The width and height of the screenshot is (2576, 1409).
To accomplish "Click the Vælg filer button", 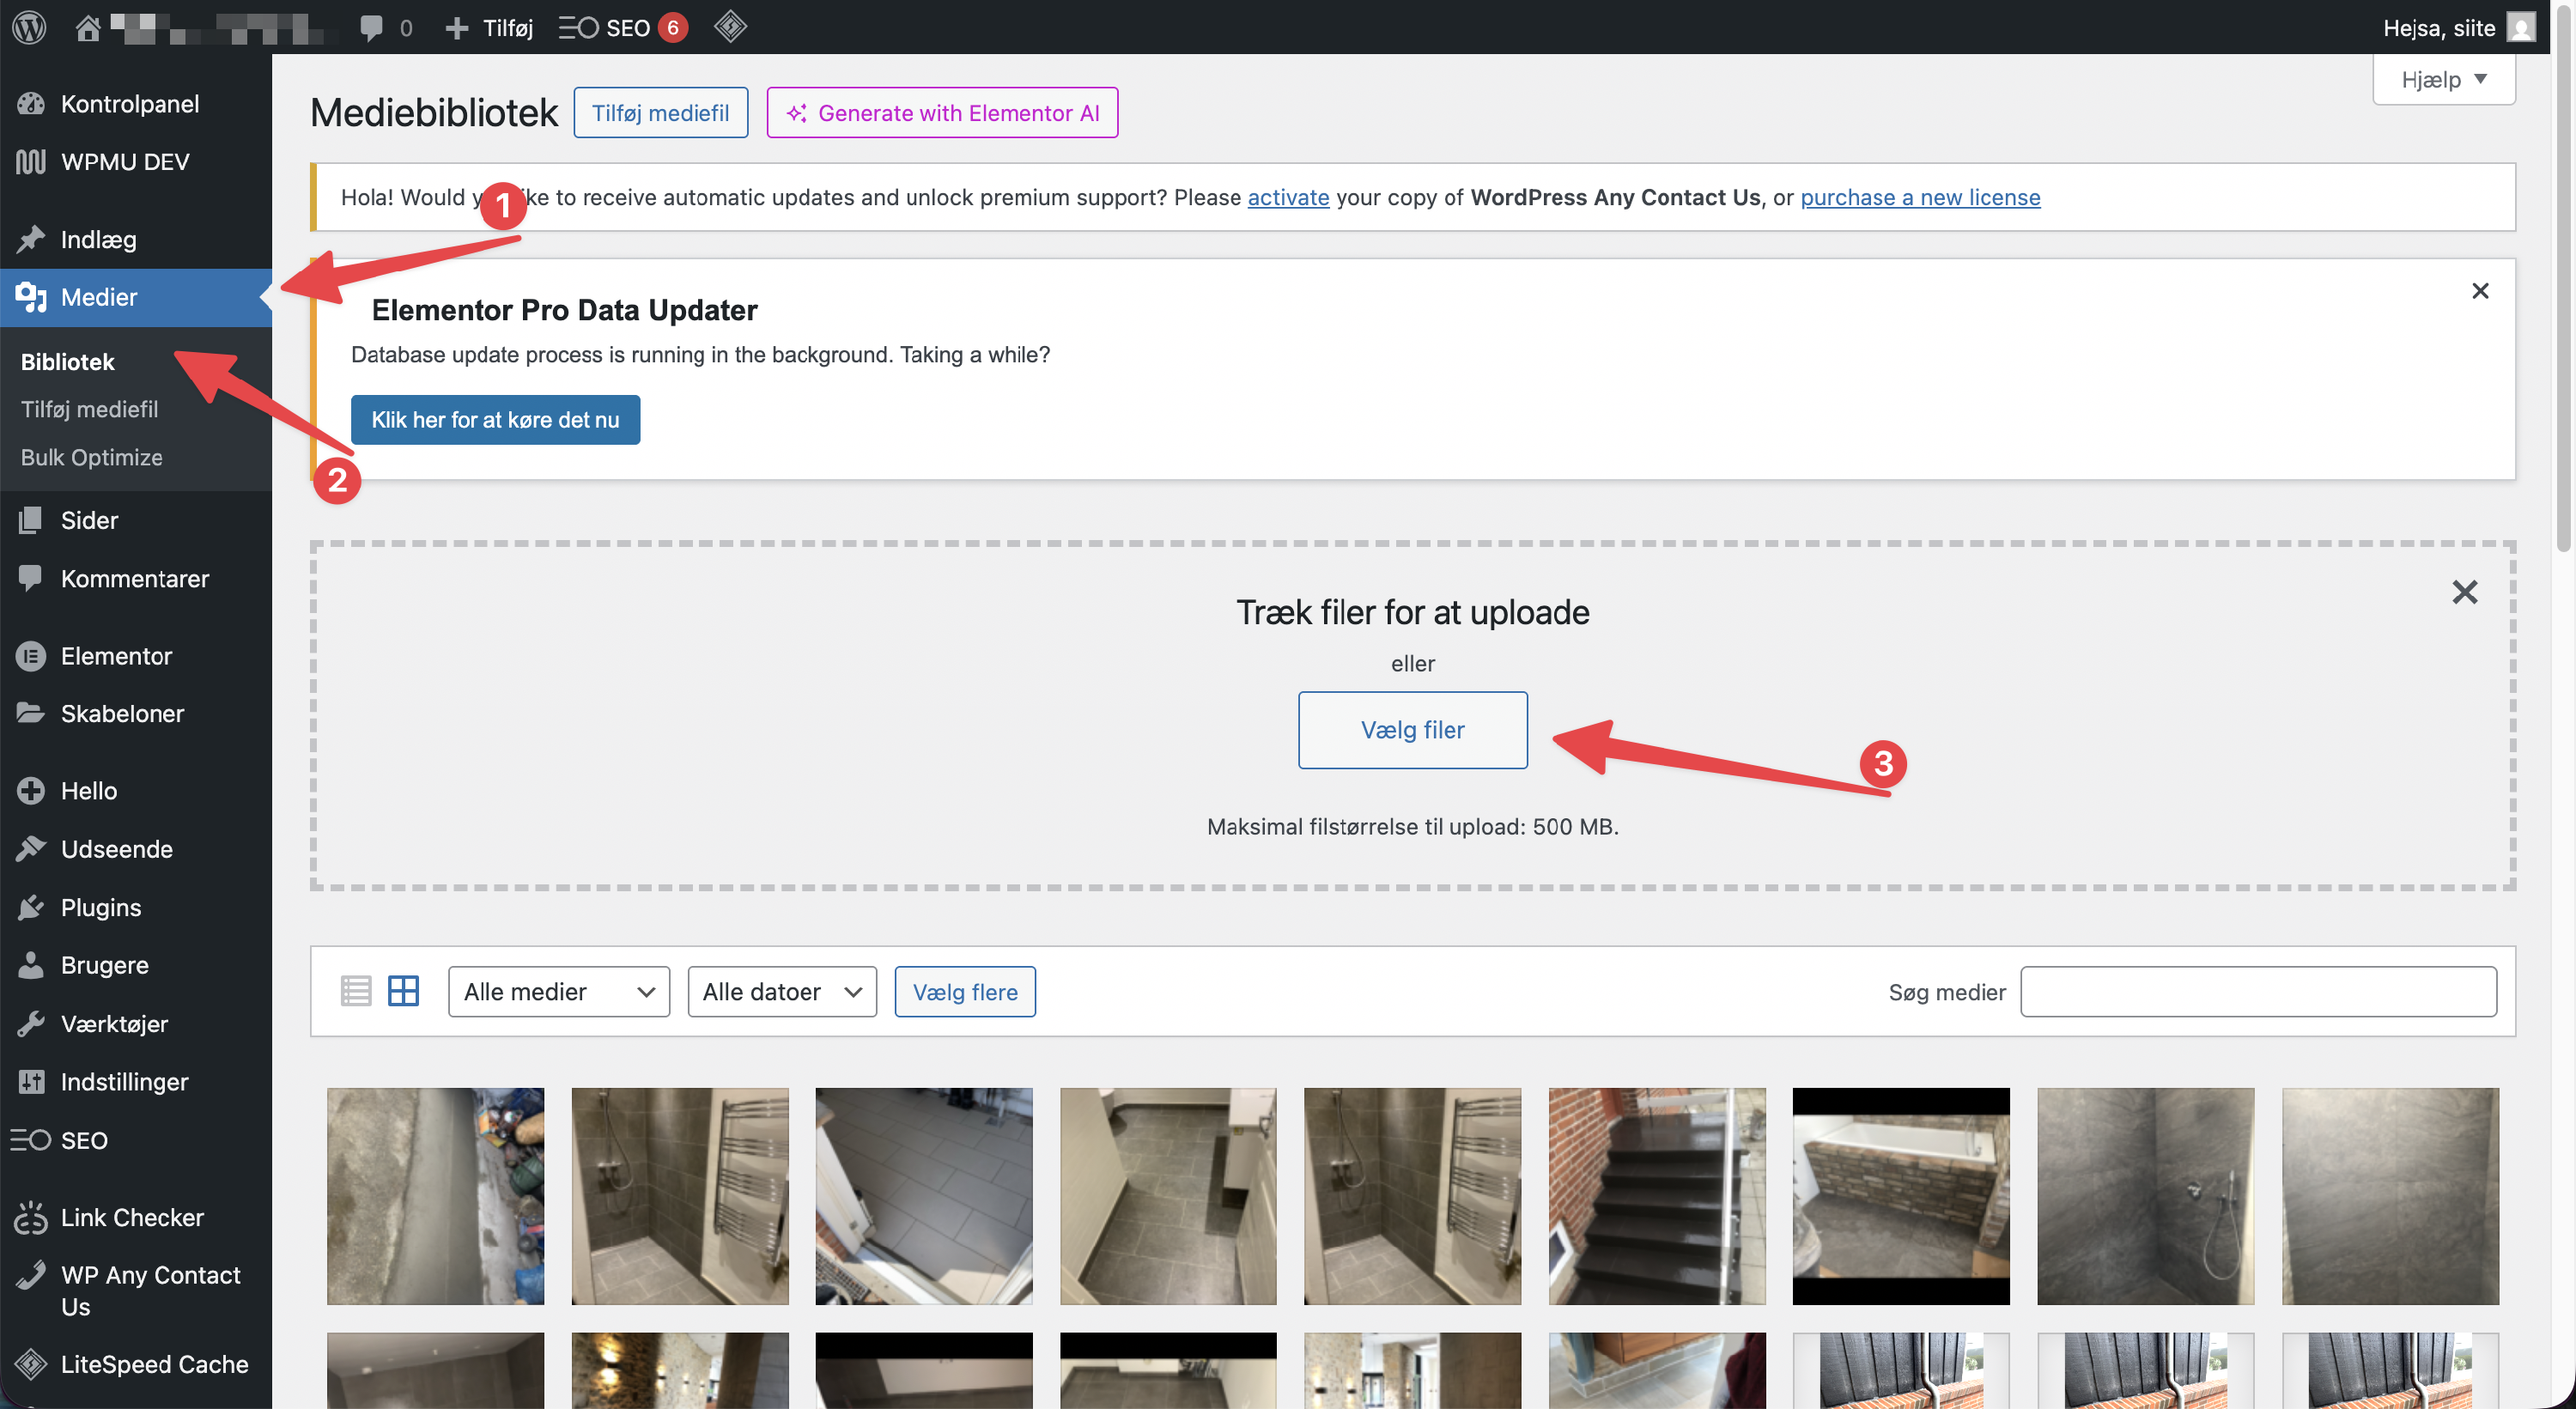I will click(1412, 730).
